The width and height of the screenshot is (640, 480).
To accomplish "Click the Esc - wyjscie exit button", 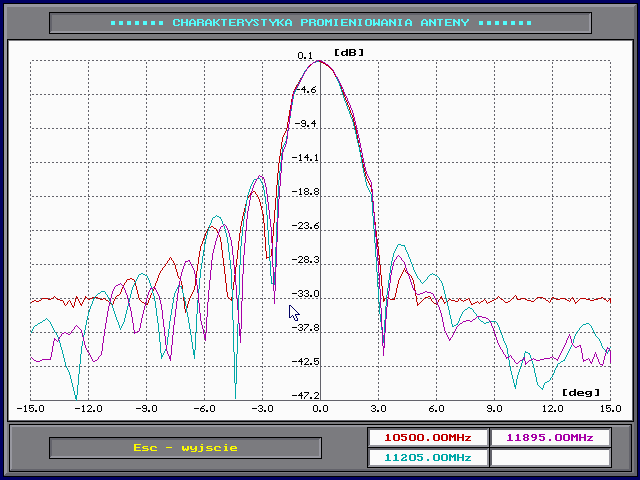I will [x=184, y=448].
